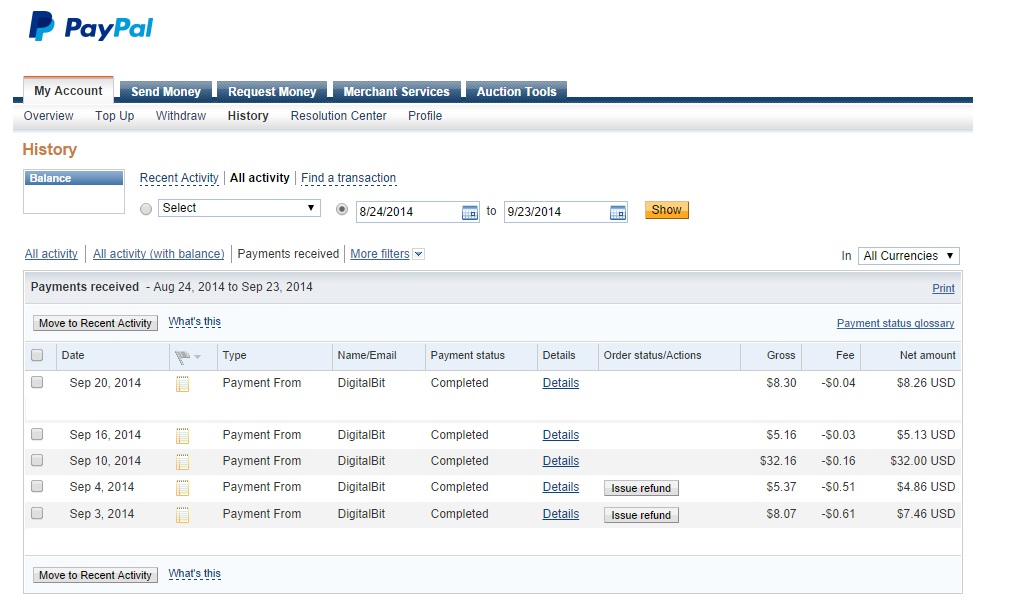Go to Overview submenu
Image resolution: width=1023 pixels, height=610 pixels.
(48, 115)
